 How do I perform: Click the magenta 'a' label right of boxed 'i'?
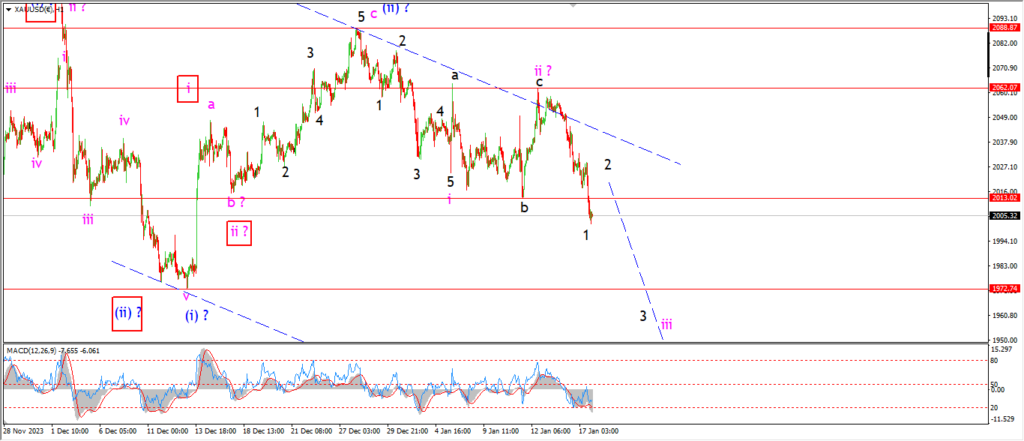tap(211, 104)
